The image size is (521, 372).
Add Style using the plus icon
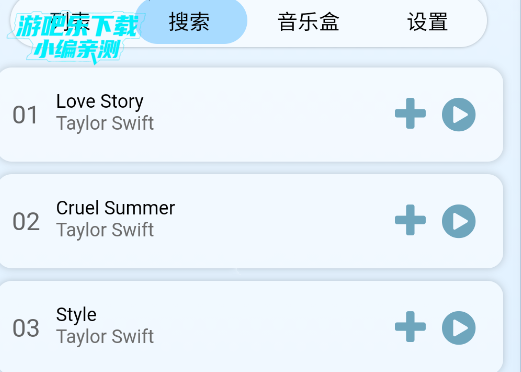click(410, 327)
